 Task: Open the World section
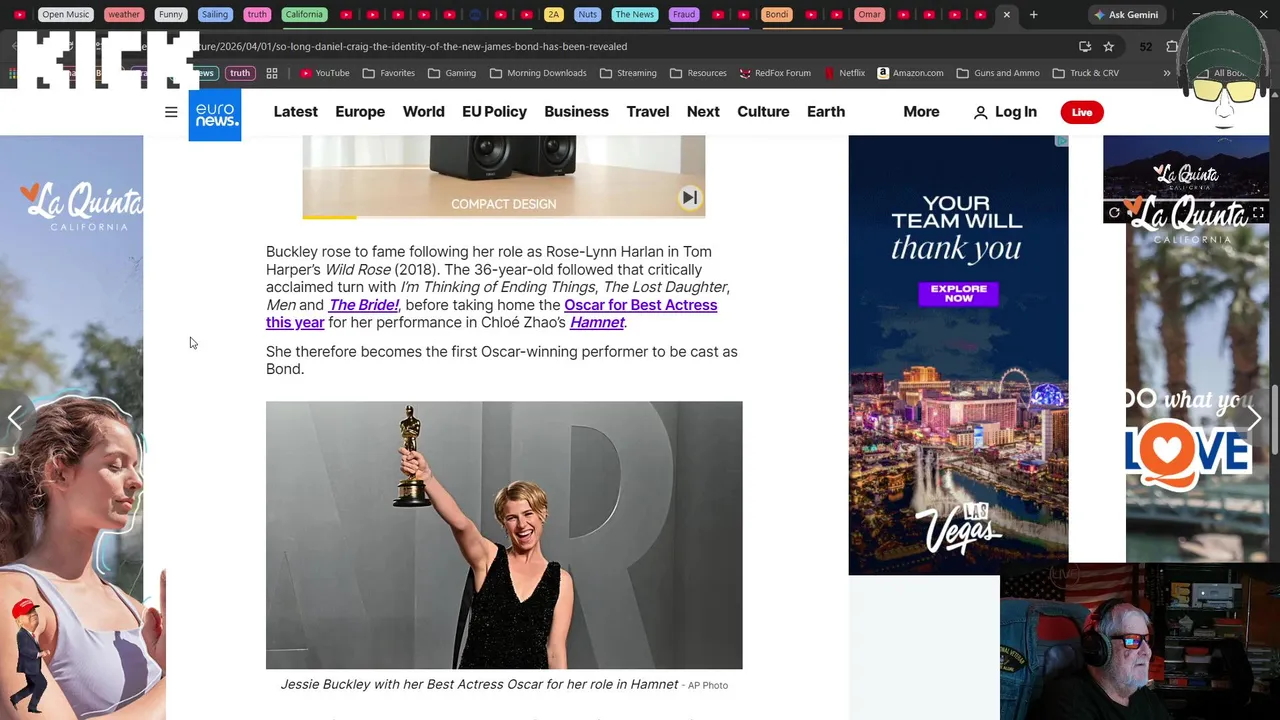pos(424,112)
